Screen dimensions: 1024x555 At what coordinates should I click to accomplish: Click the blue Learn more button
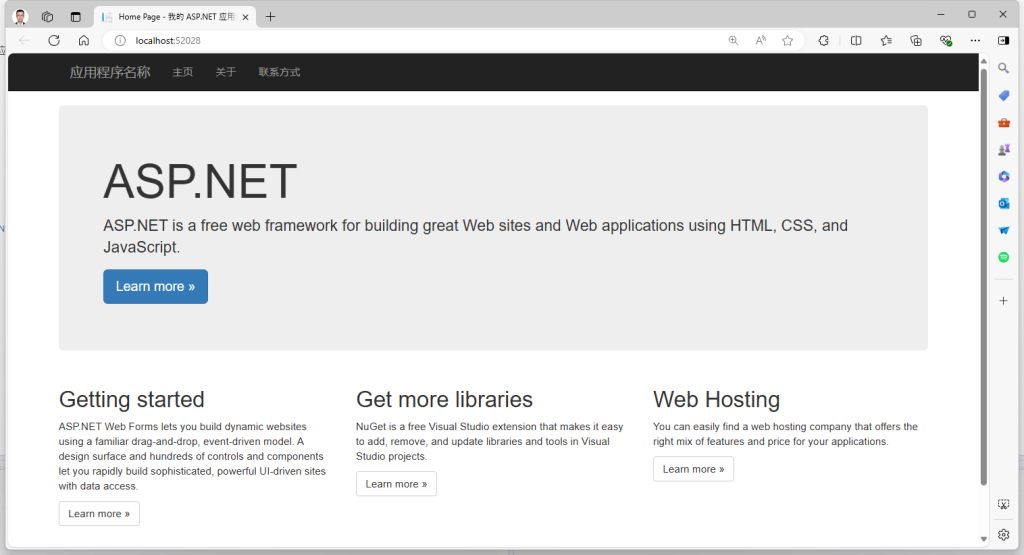(155, 286)
